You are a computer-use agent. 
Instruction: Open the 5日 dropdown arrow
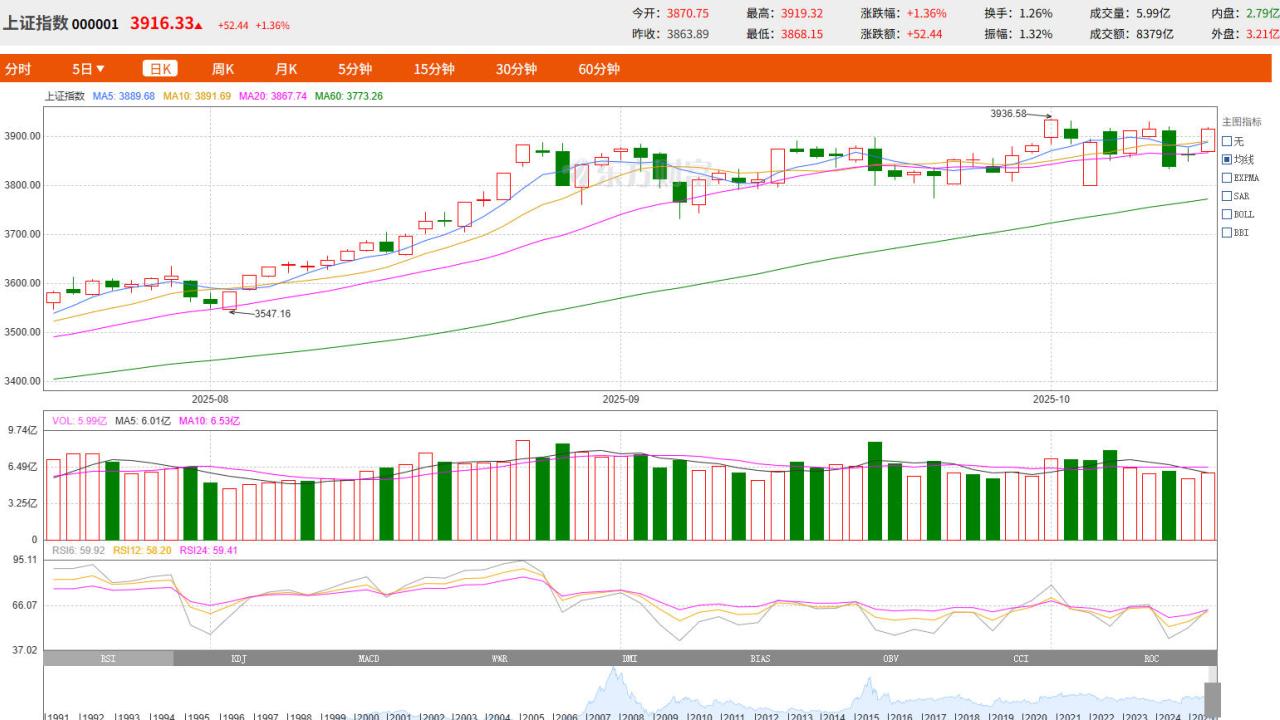coord(100,69)
